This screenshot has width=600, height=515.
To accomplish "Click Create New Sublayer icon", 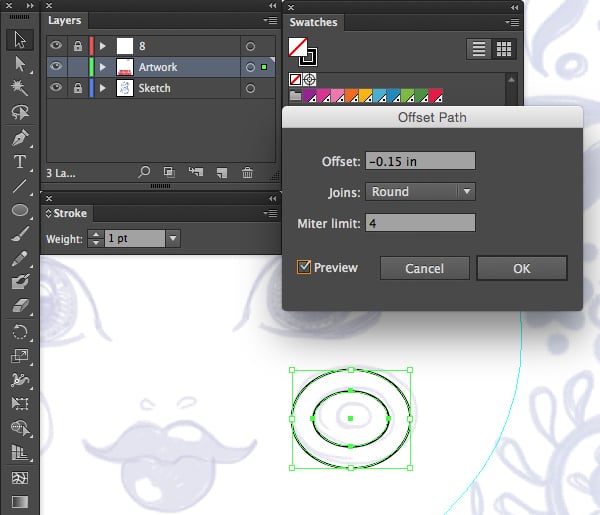I will 196,172.
